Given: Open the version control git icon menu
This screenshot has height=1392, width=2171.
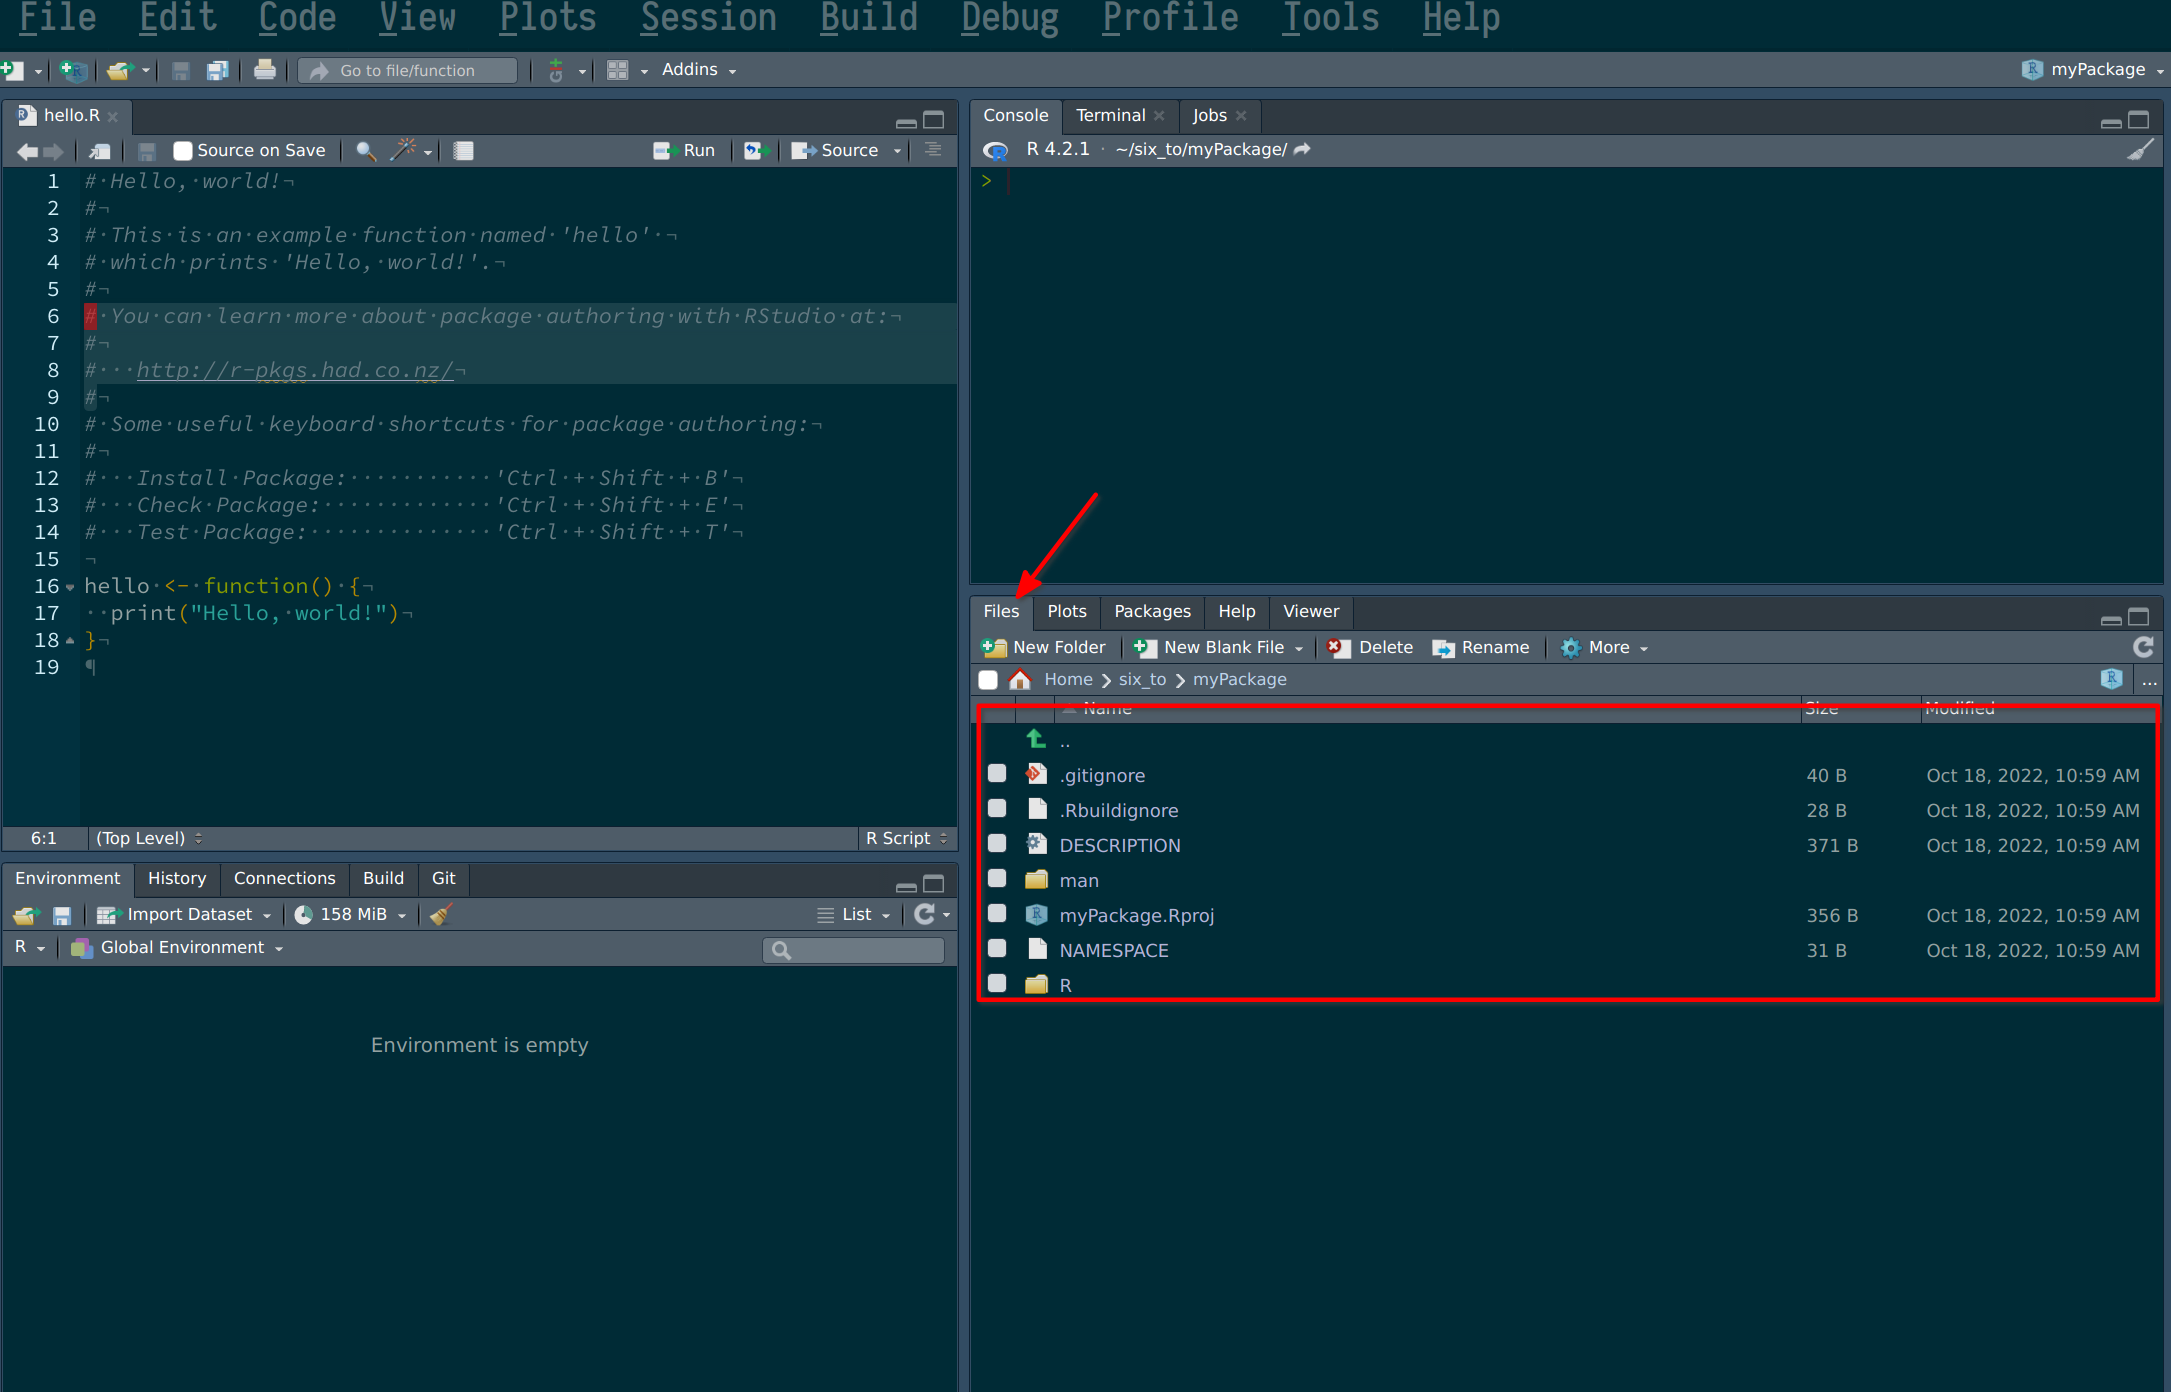Looking at the screenshot, I should point(557,70).
